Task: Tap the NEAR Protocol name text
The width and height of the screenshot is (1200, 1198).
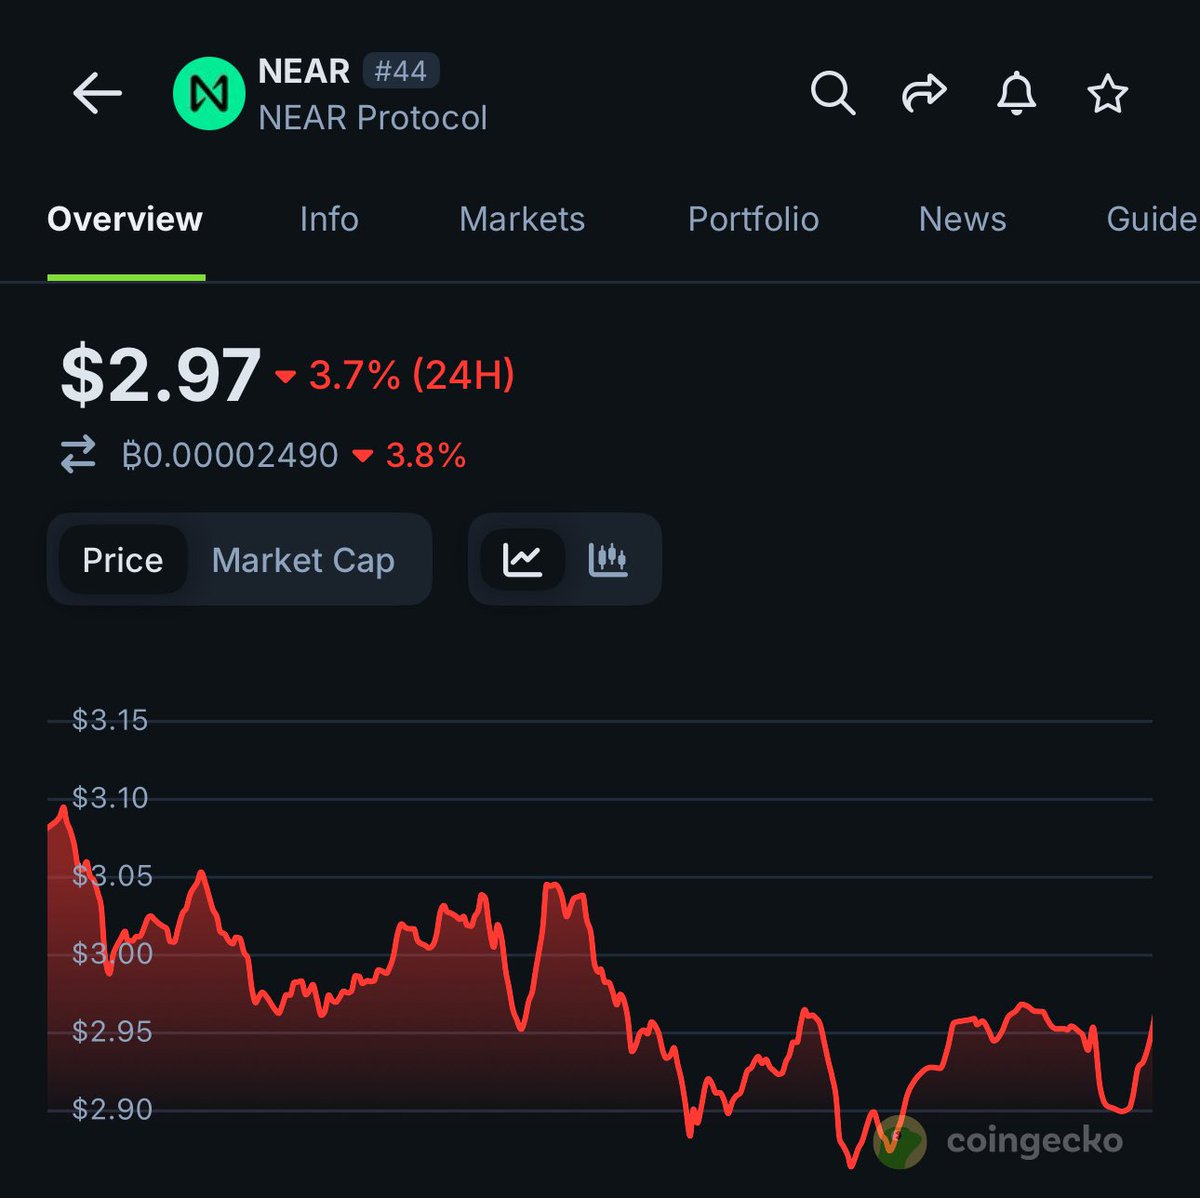Action: coord(372,118)
